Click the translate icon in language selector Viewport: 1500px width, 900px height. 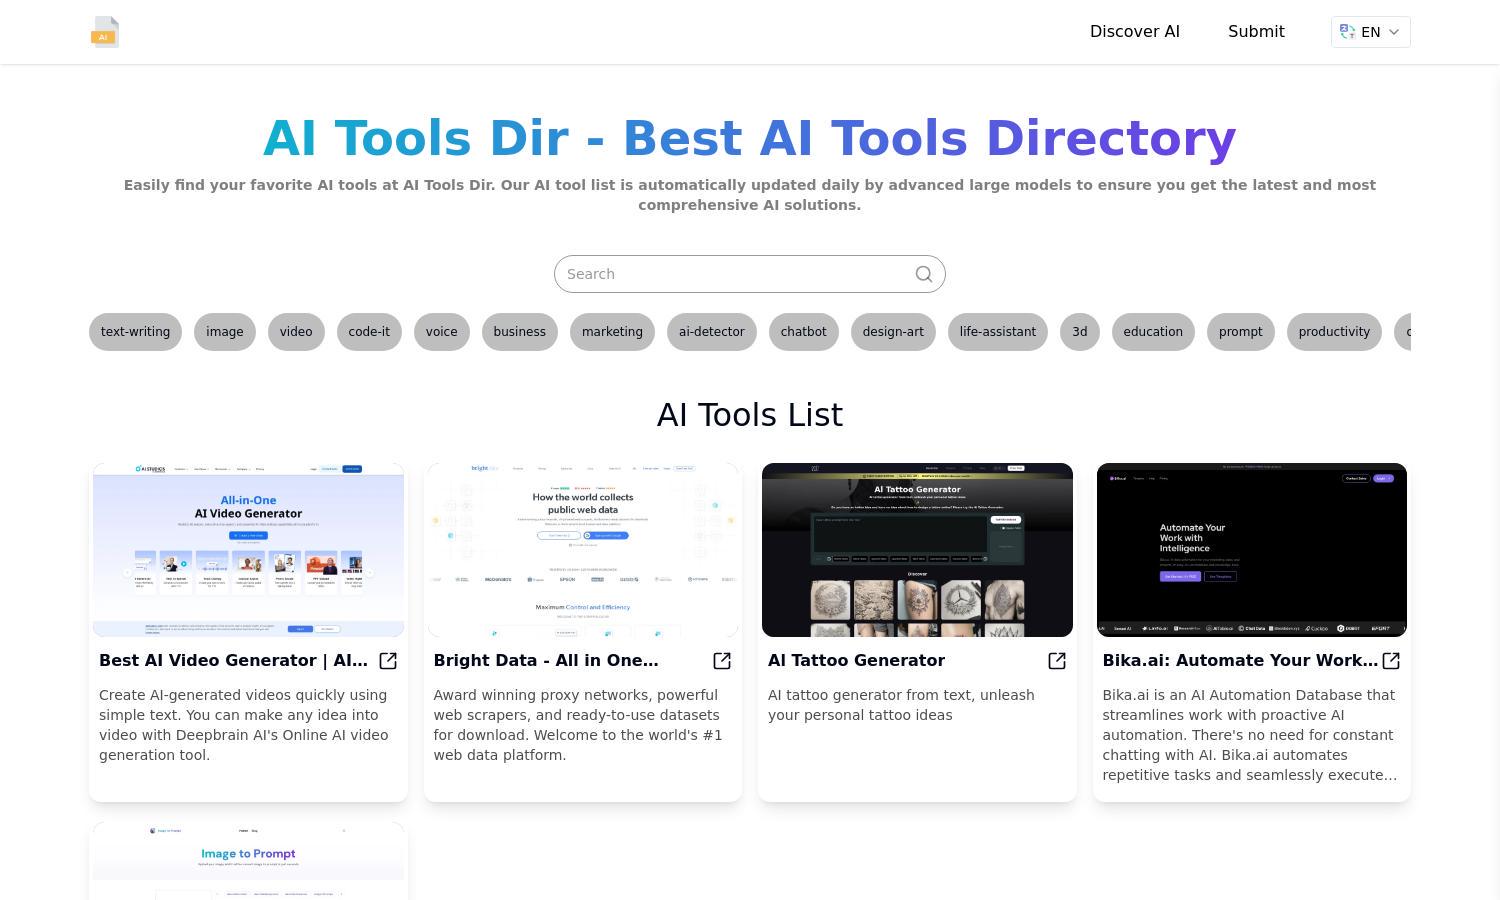(x=1348, y=32)
